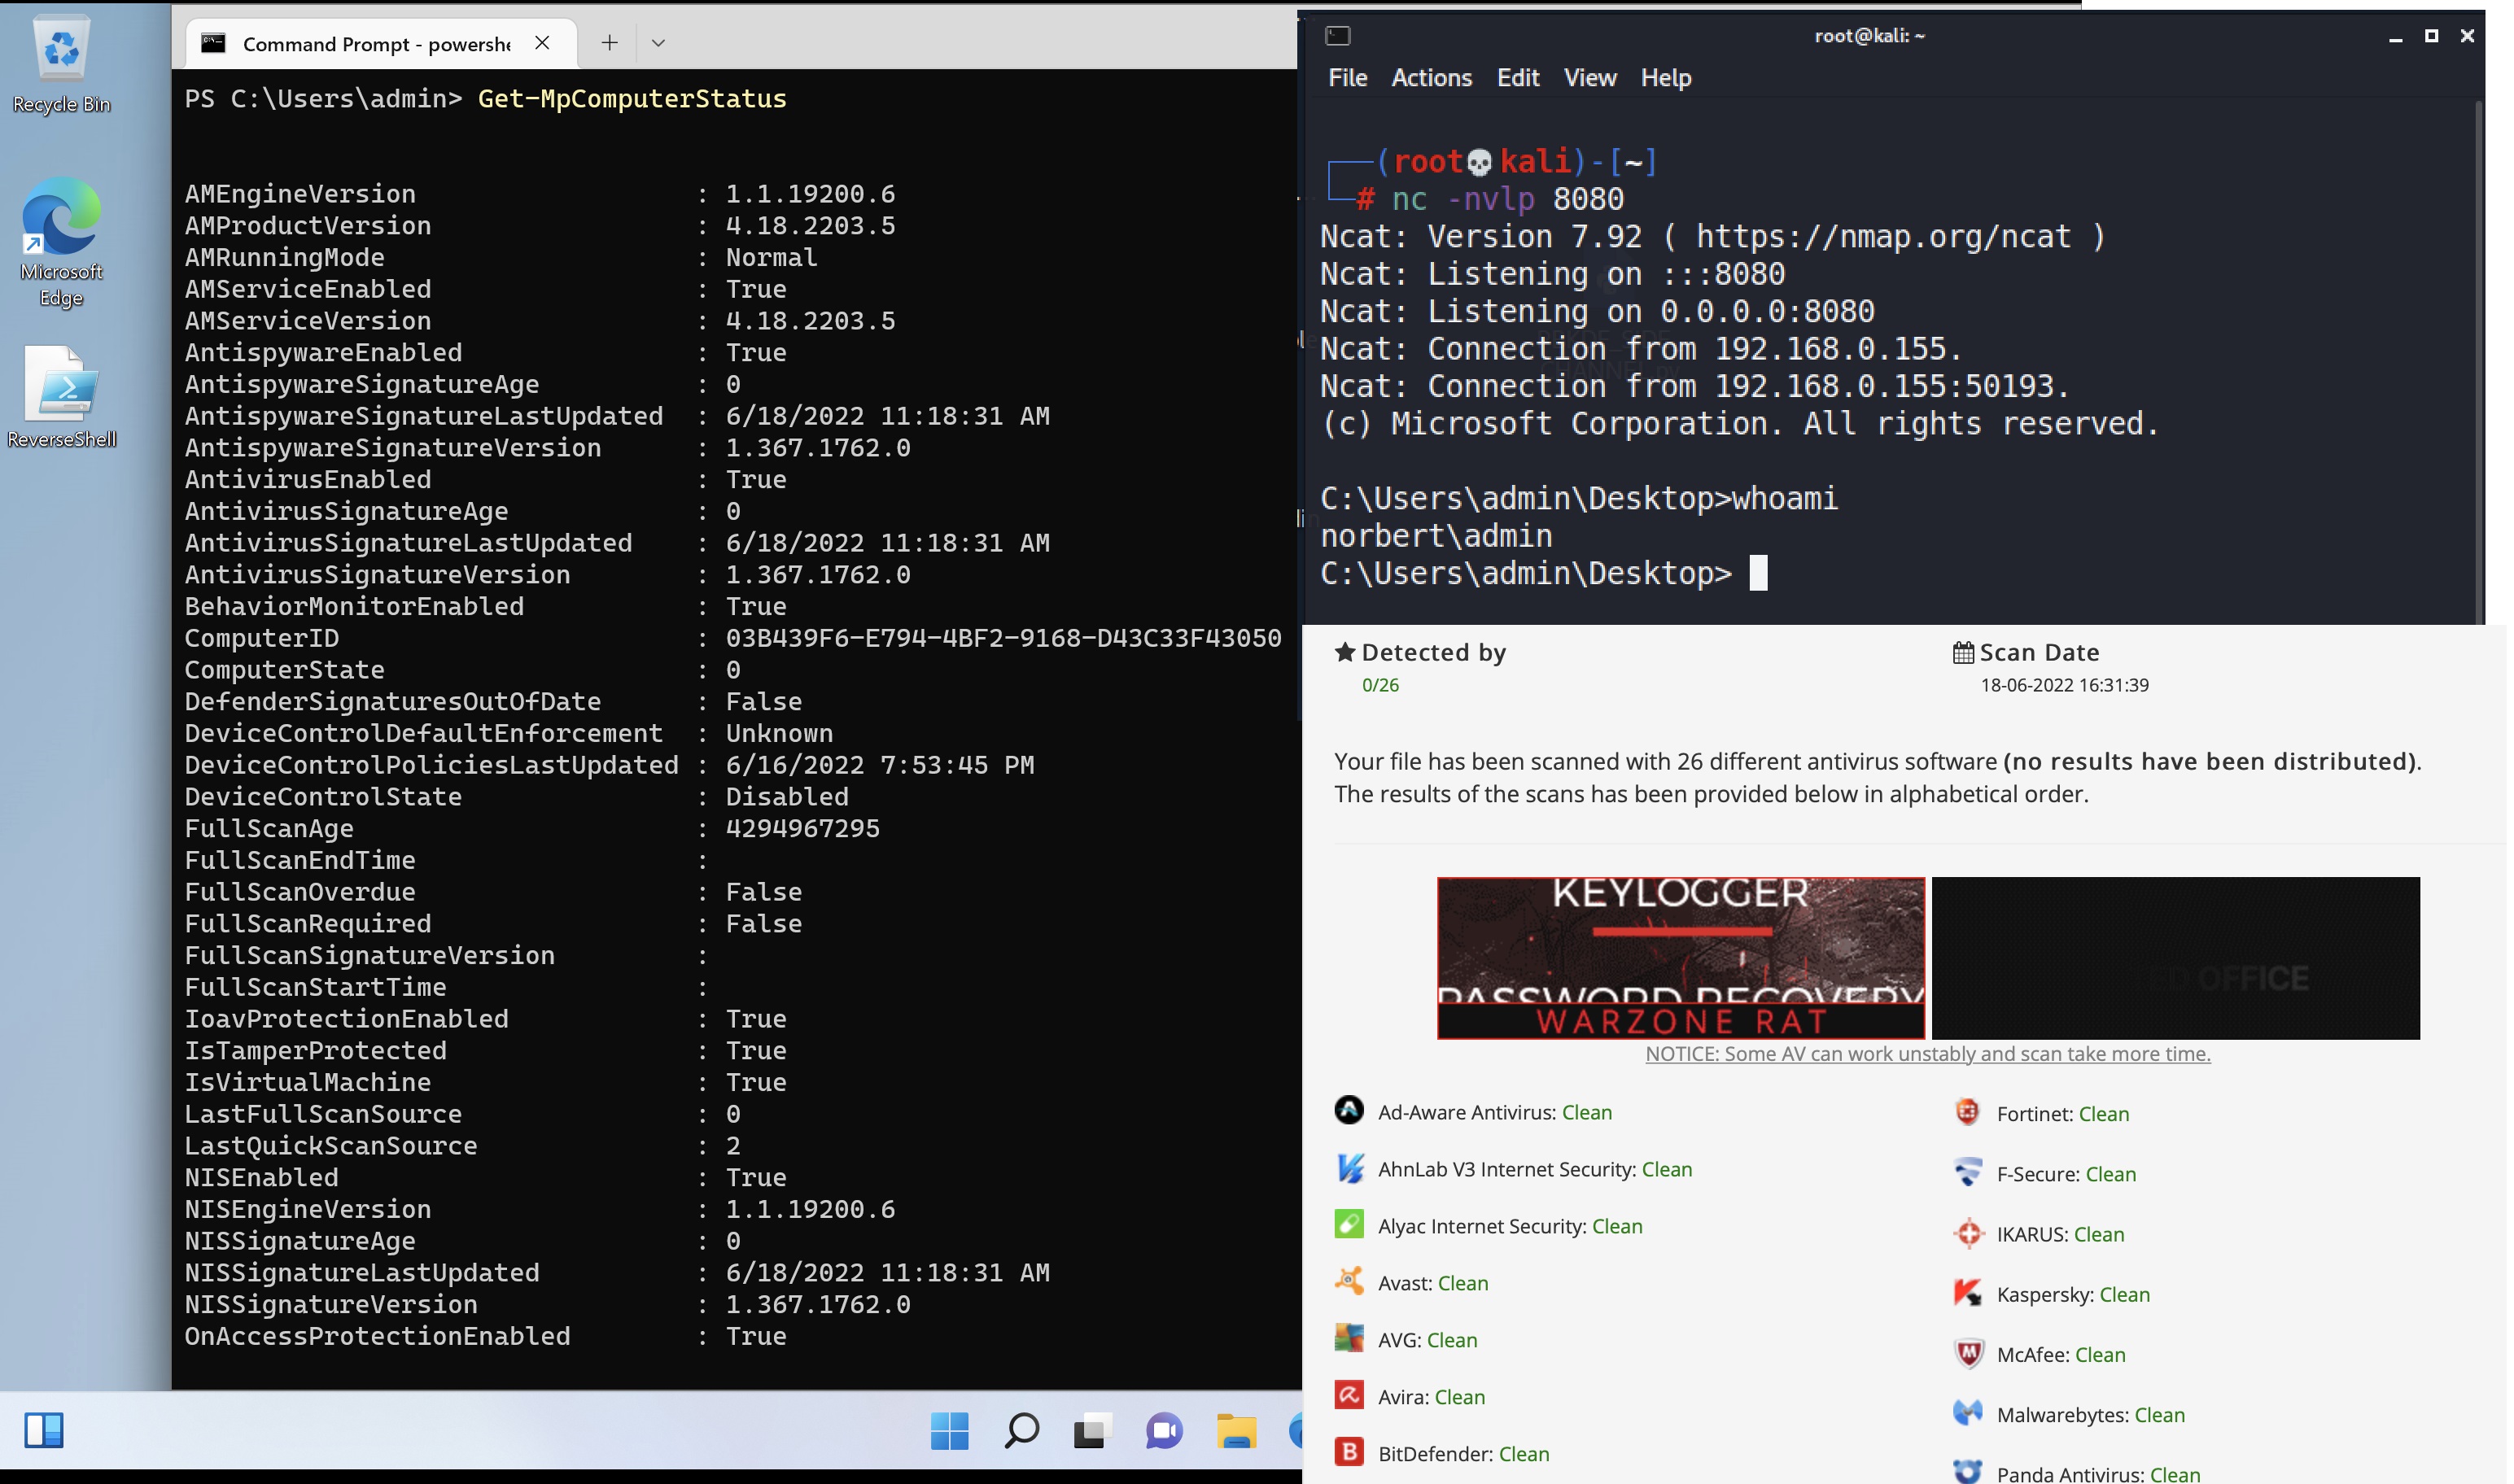This screenshot has width=2514, height=1484.
Task: Click the Windows Start button
Action: tap(948, 1431)
